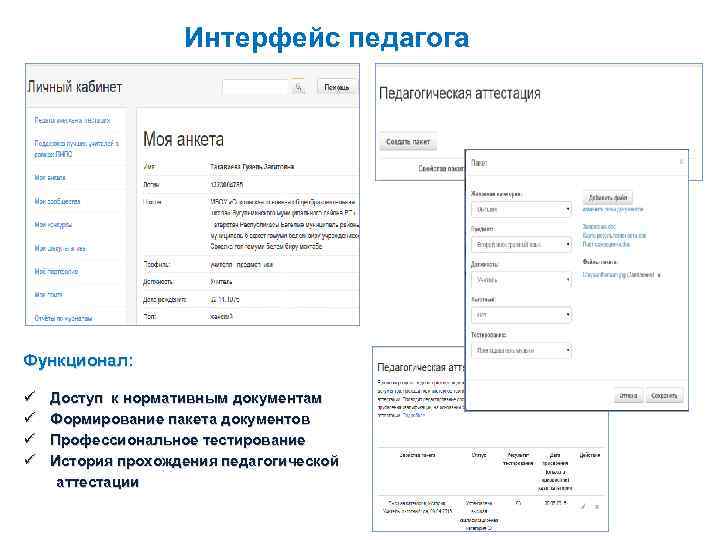Viewport: 720px width, 540px height.
Task: Click the Профессиональное тестирование bullet
Action: click(178, 440)
